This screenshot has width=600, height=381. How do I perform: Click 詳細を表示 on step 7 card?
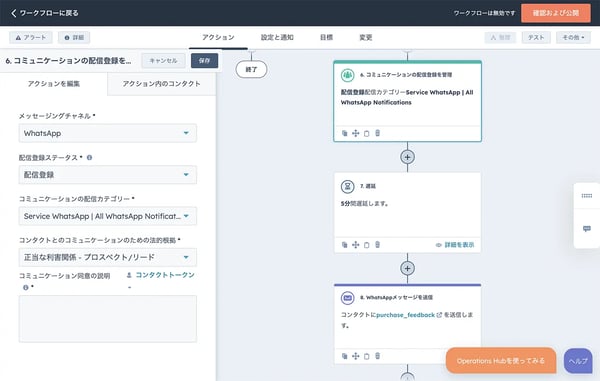pos(455,245)
